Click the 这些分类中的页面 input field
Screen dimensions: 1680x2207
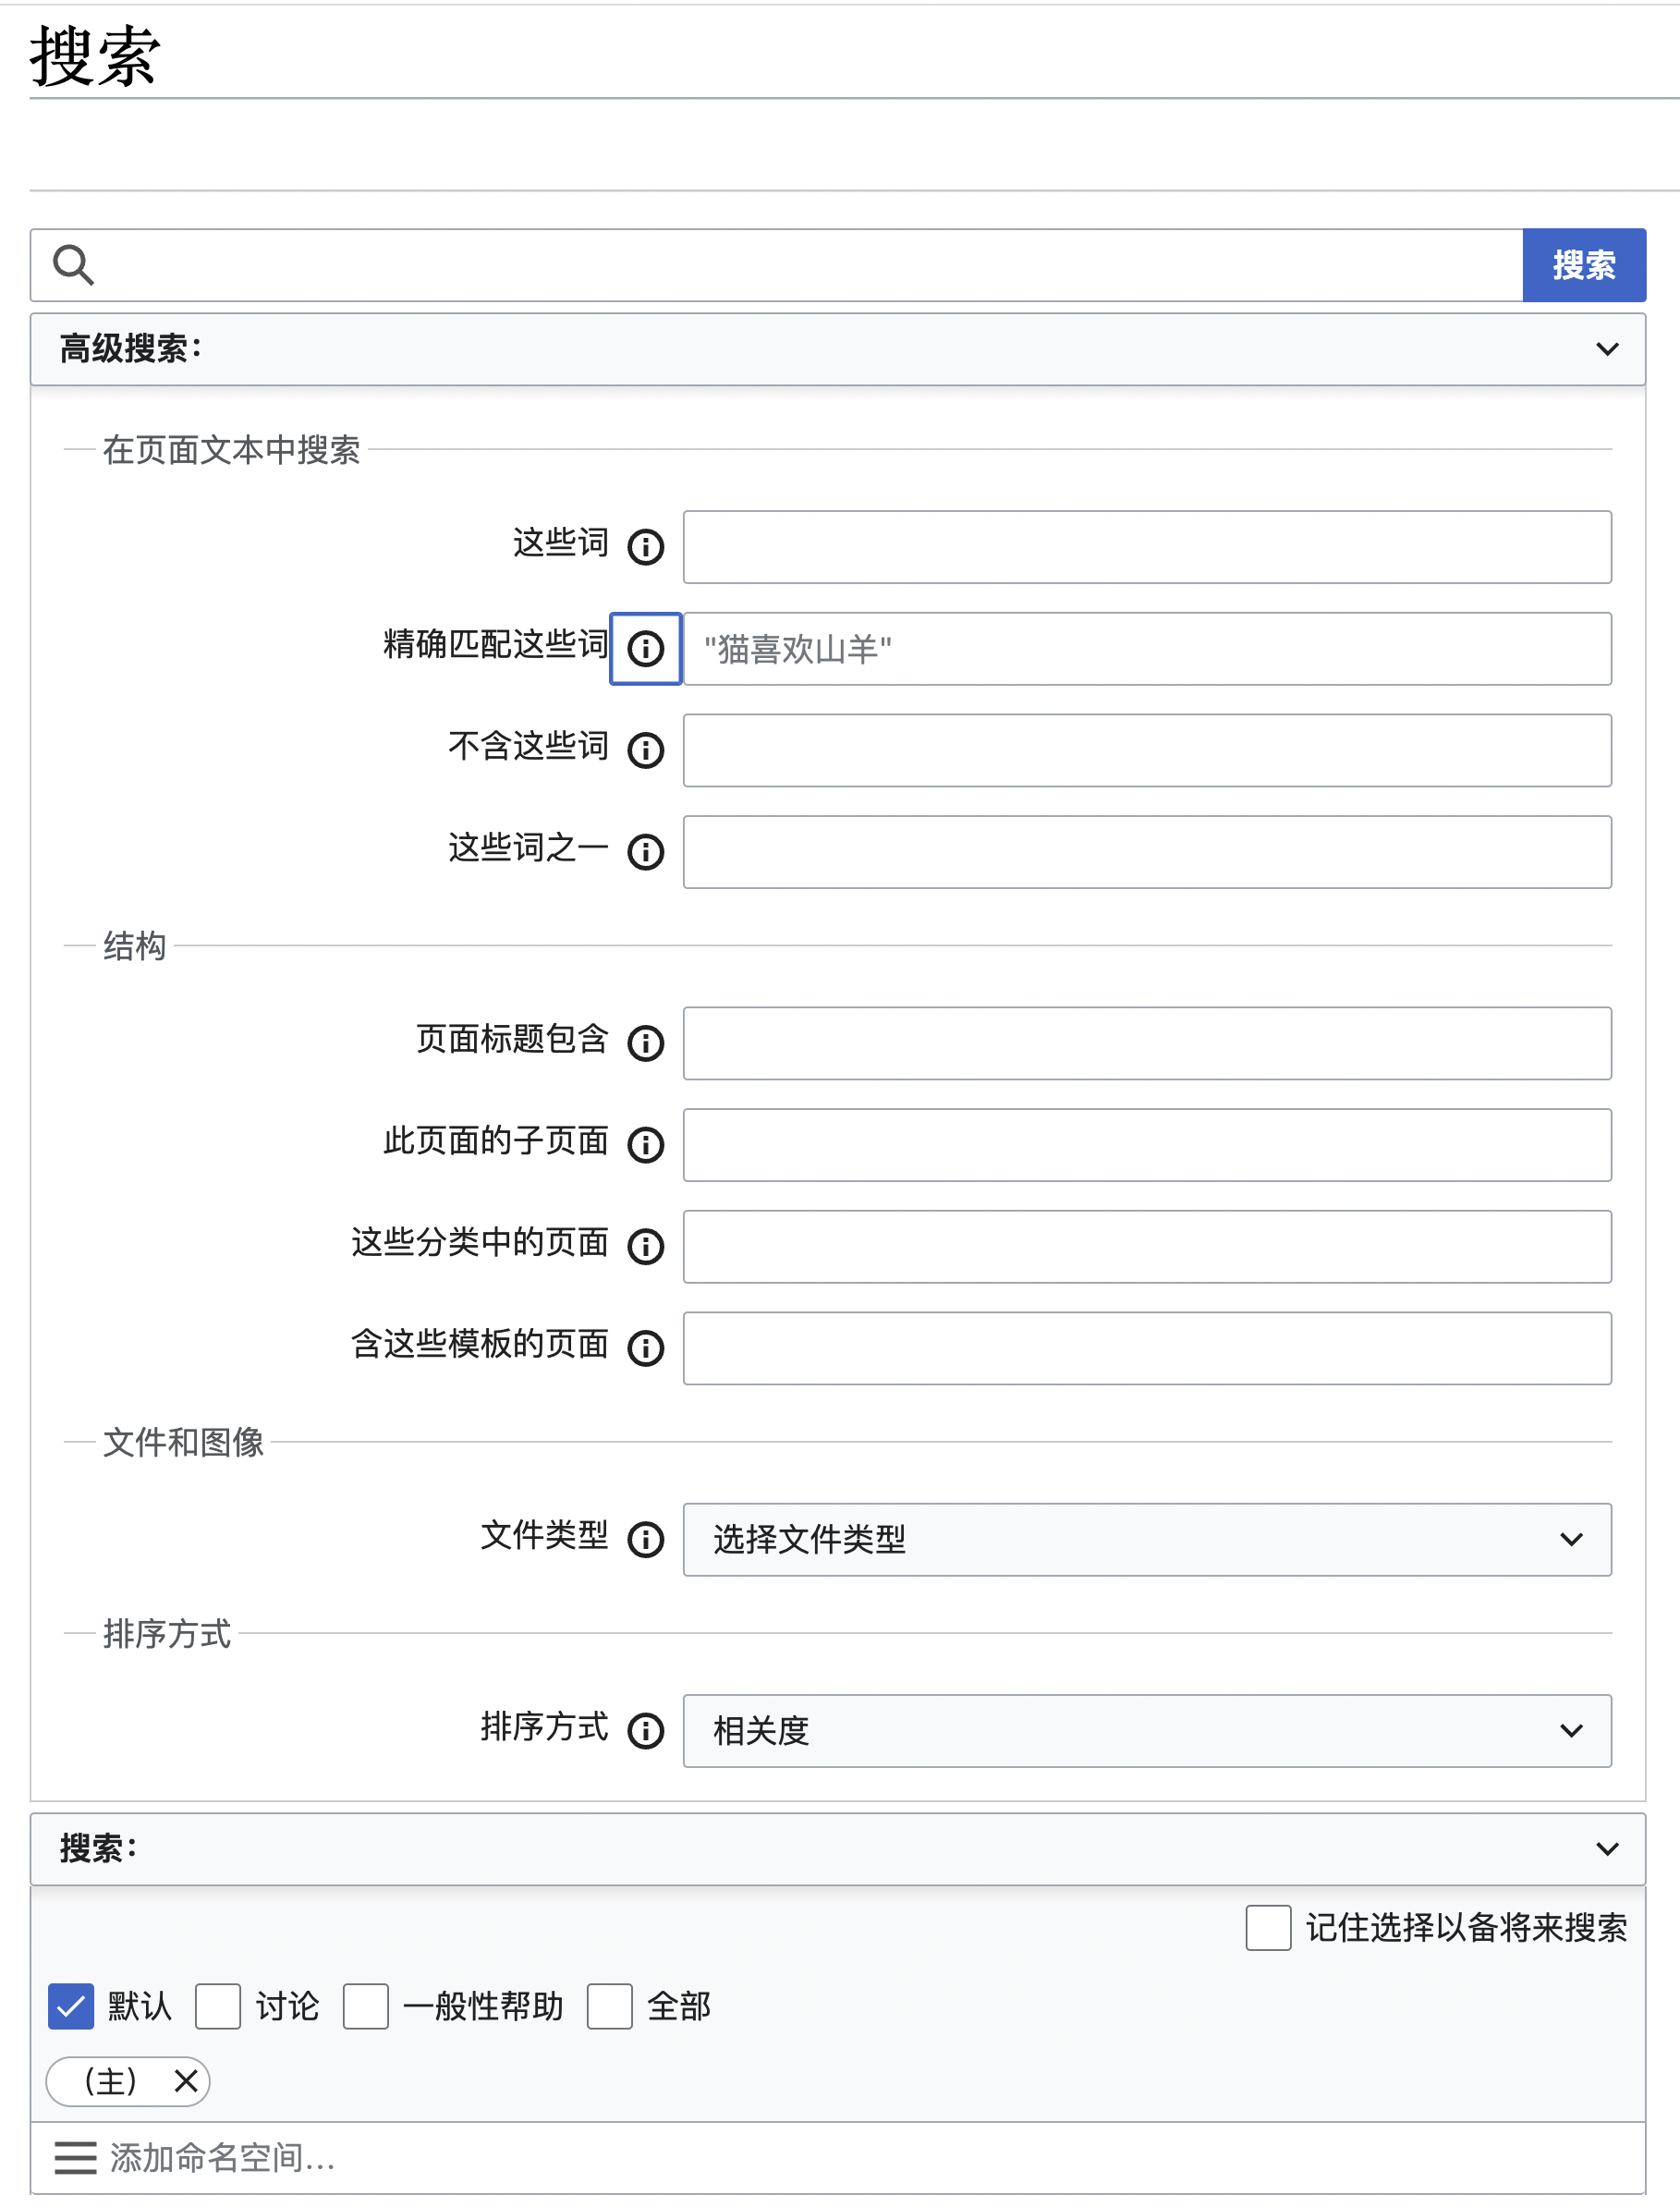1147,1247
